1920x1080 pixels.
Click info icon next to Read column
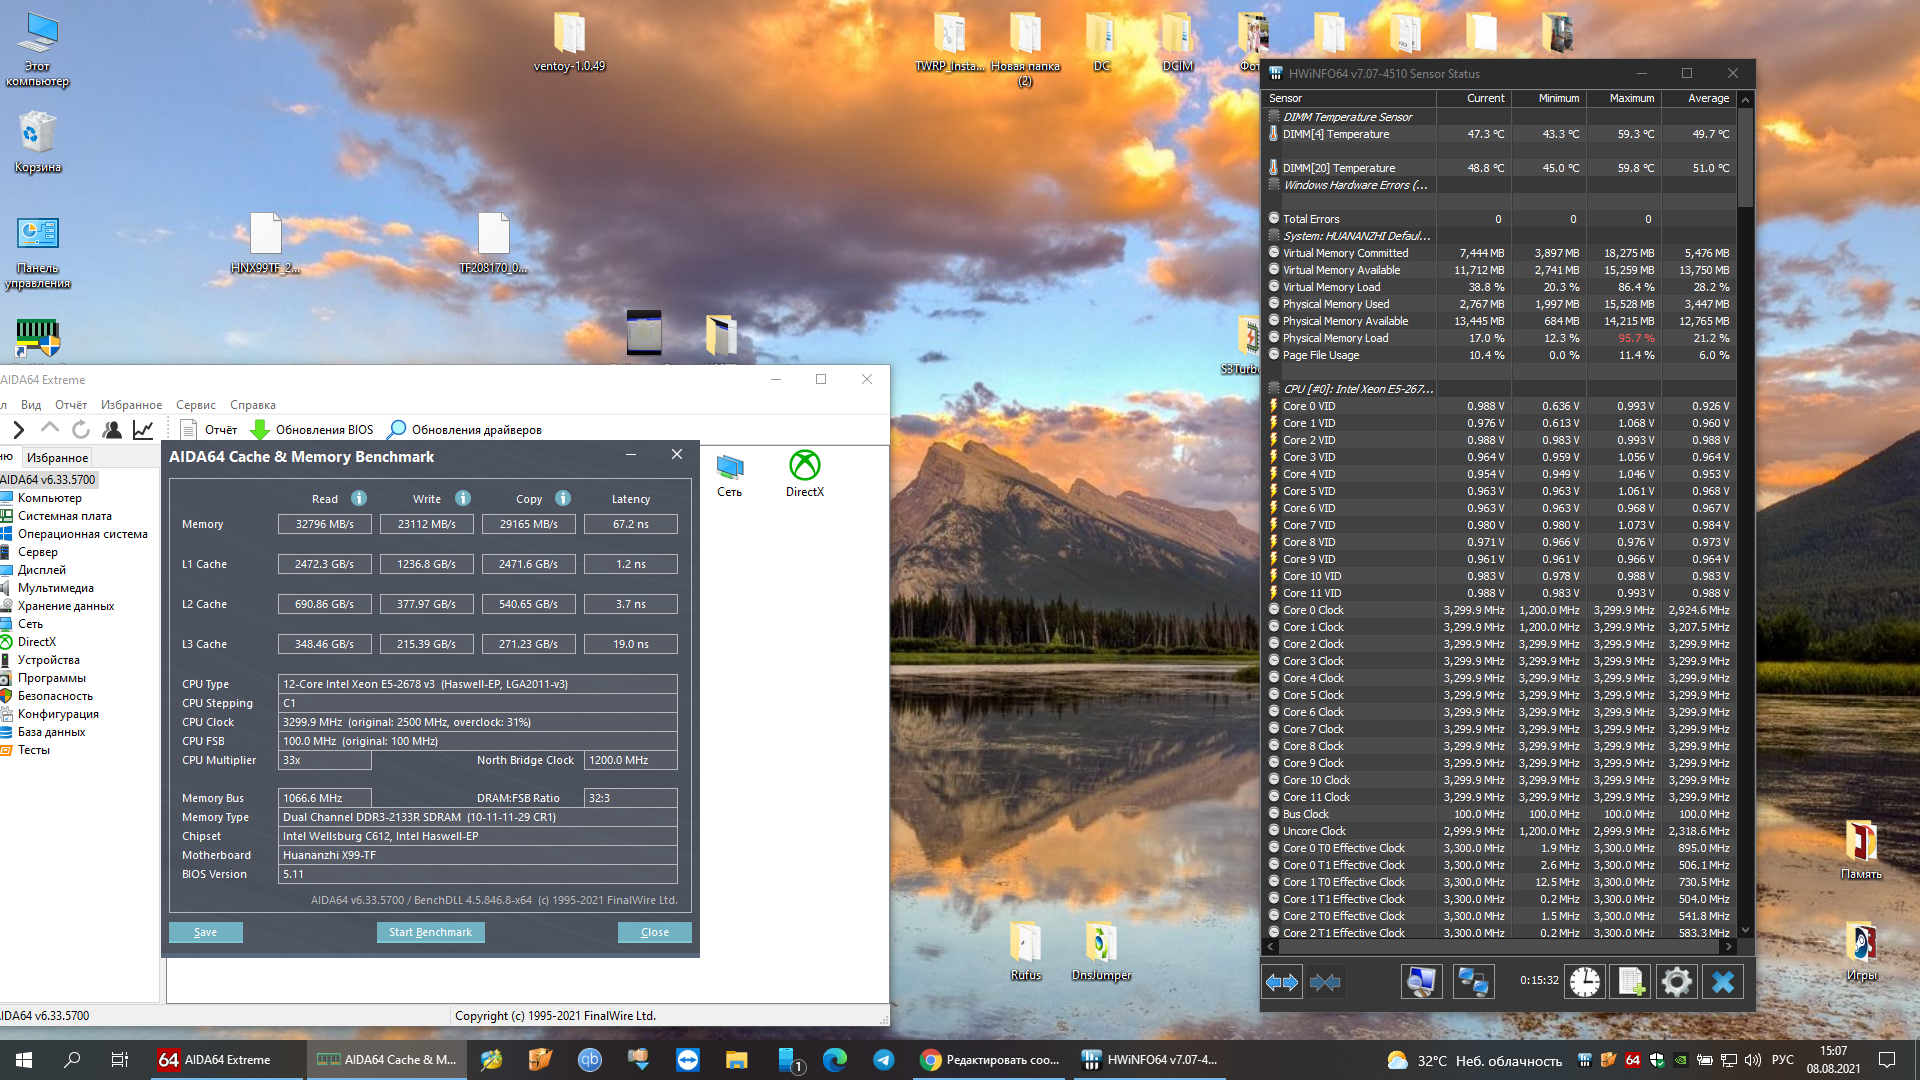coord(359,498)
